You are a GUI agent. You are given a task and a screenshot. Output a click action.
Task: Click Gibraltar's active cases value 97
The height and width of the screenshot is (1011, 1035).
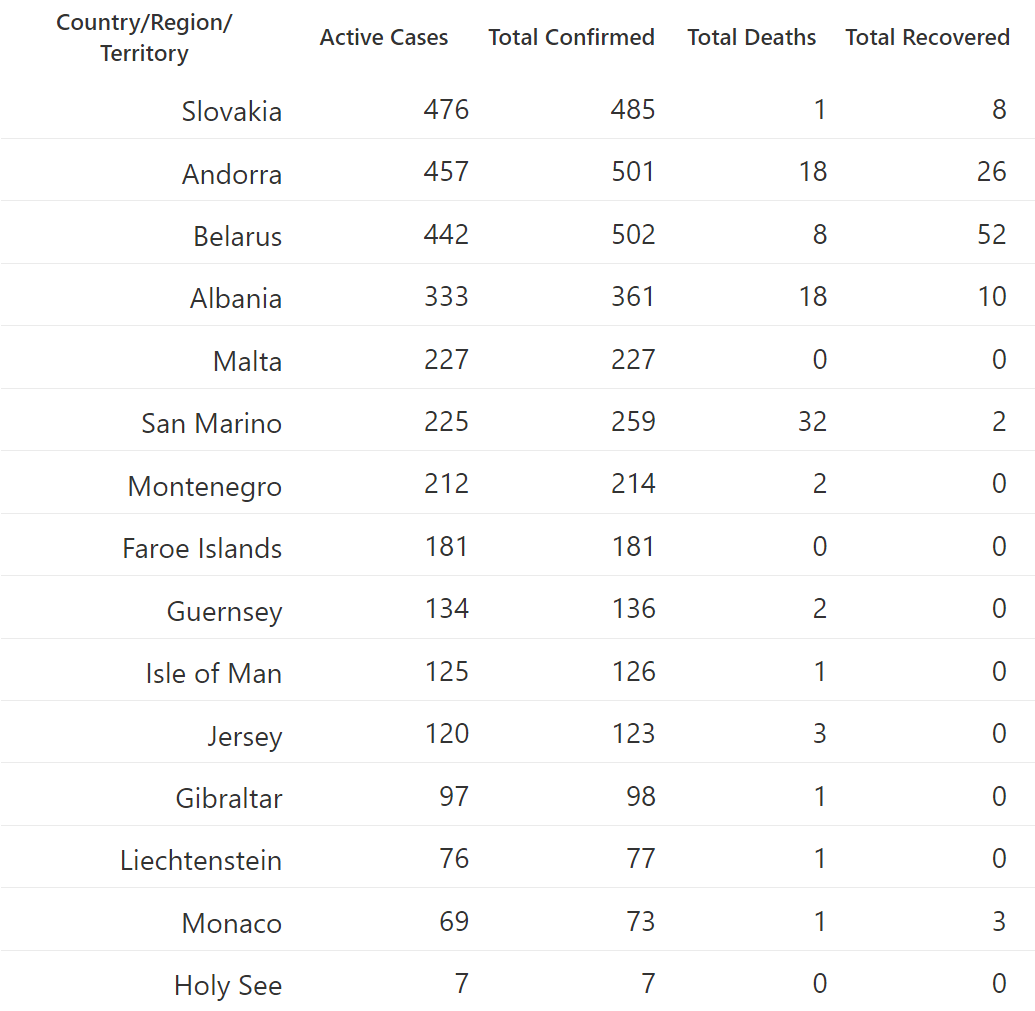coord(454,796)
